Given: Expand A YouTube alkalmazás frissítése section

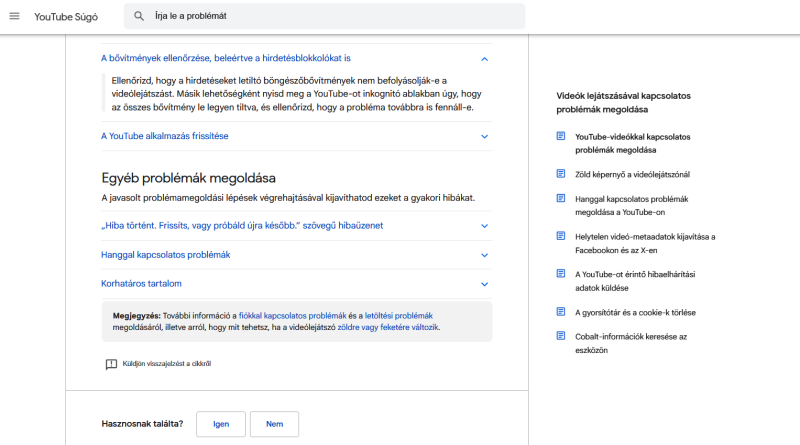Looking at the screenshot, I should 296,136.
